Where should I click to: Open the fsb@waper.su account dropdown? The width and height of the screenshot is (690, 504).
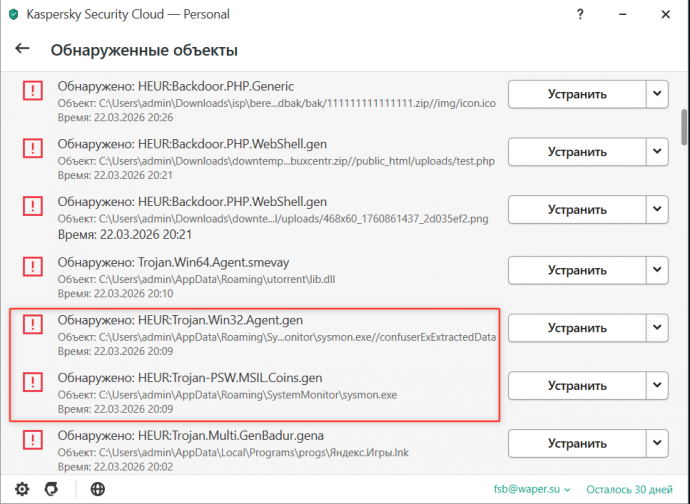pyautogui.click(x=532, y=489)
